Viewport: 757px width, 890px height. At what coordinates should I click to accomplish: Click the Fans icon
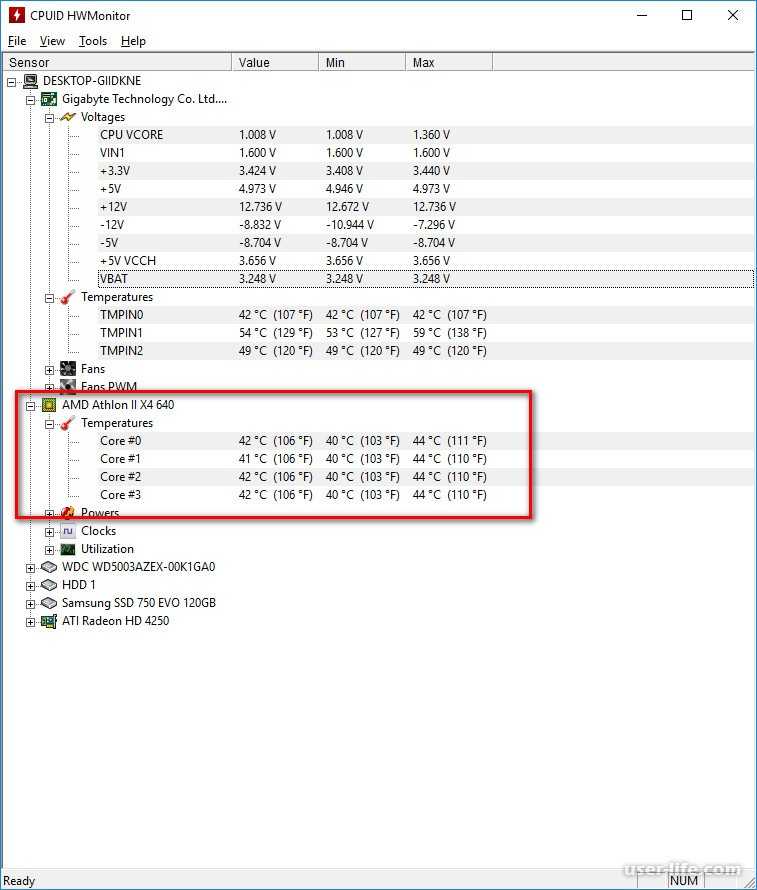click(68, 369)
